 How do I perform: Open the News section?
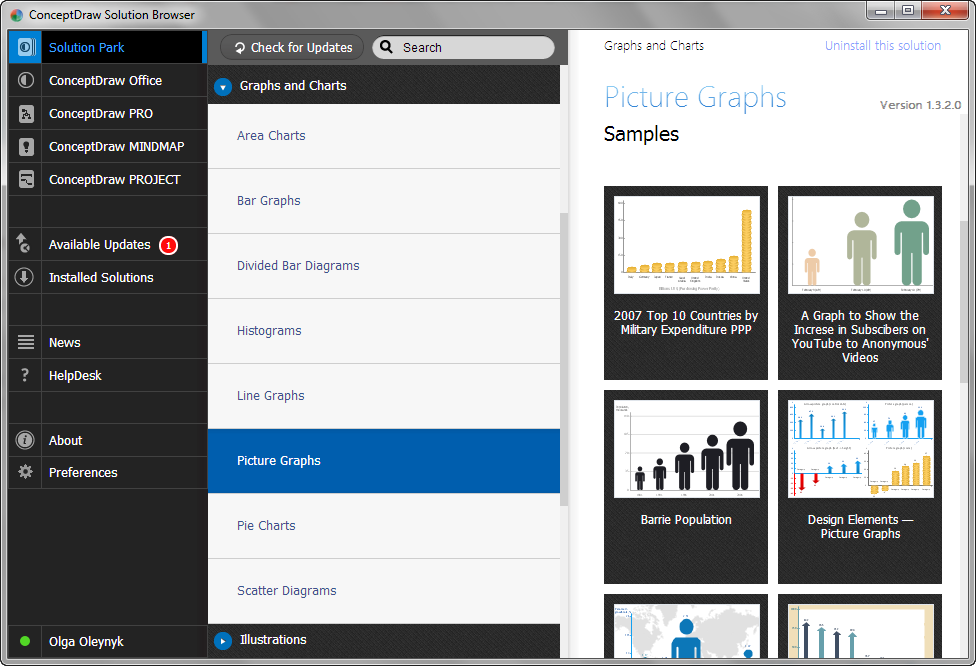108,342
